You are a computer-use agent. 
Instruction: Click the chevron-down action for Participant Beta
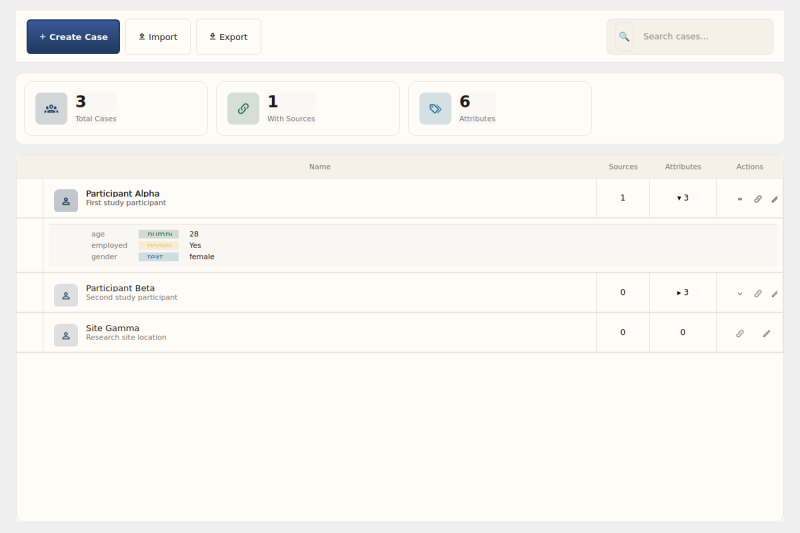pyautogui.click(x=740, y=294)
